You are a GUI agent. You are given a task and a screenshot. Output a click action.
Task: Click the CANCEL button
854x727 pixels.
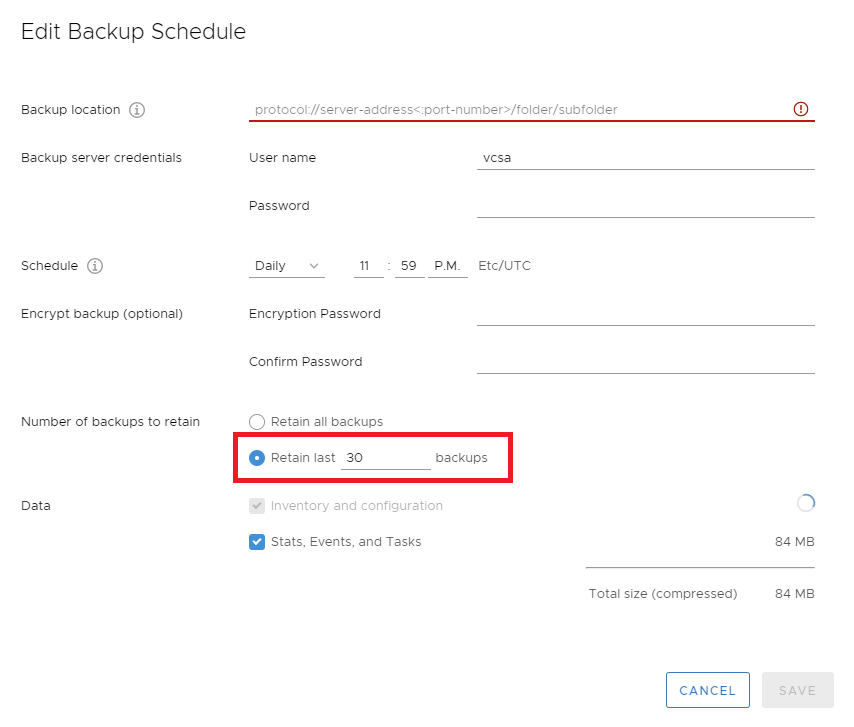[707, 690]
